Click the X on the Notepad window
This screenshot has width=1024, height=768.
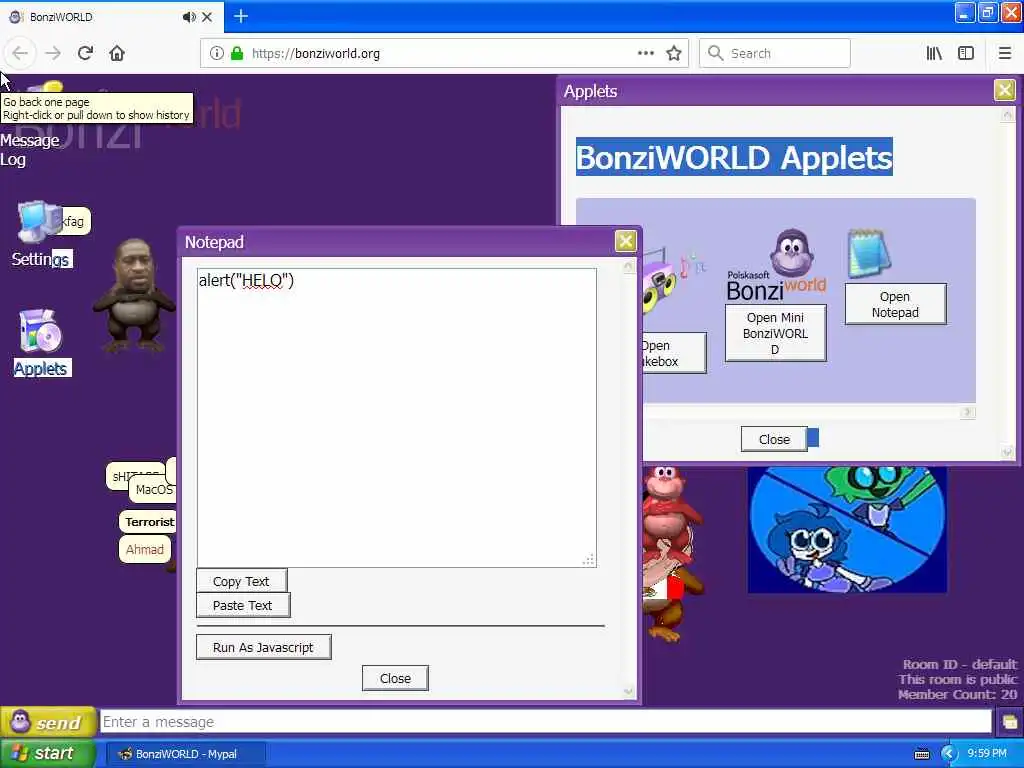coord(626,241)
